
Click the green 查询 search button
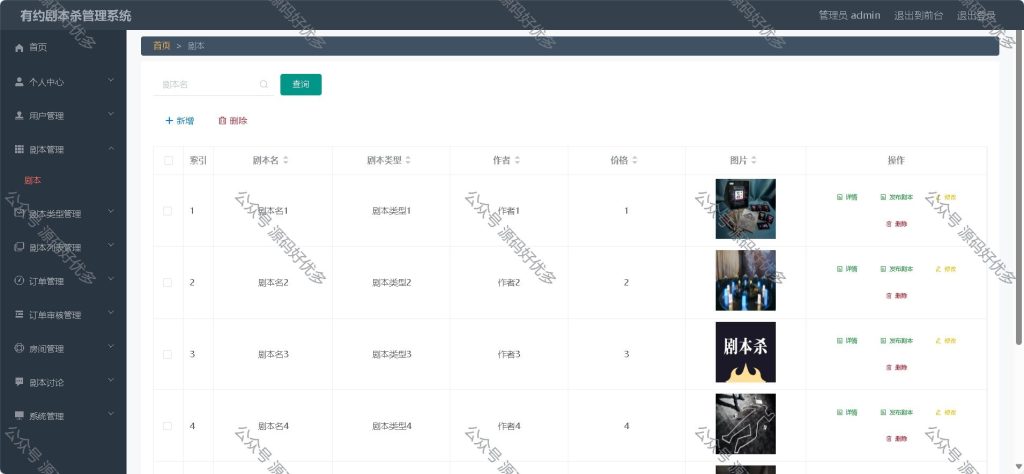[300, 84]
